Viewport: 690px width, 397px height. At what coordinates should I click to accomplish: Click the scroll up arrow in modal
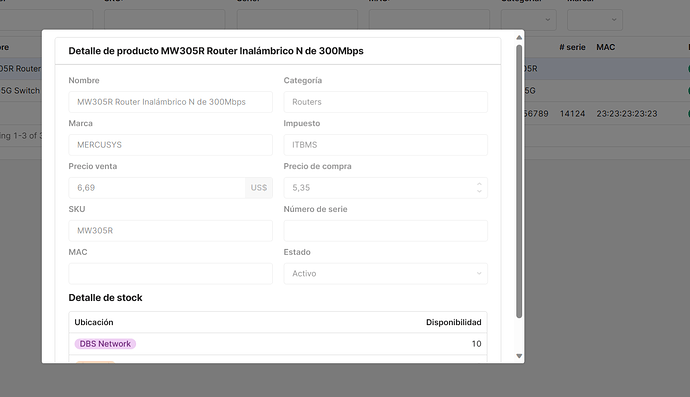point(519,37)
